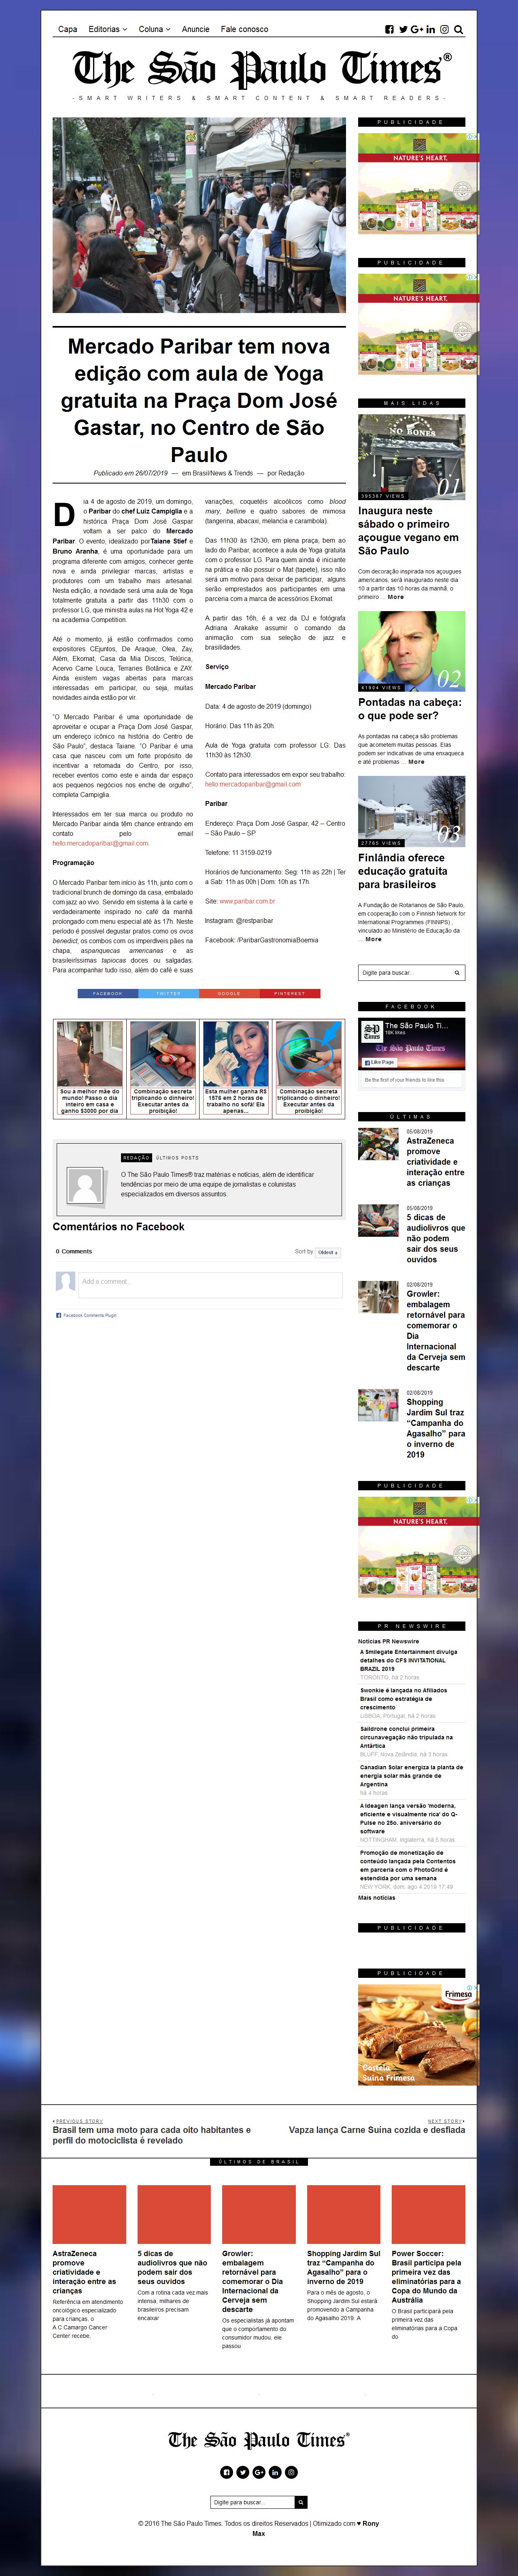This screenshot has height=2576, width=518.
Task: Open the comments 'Oldest' sort dropdown
Action: pyautogui.click(x=328, y=1252)
